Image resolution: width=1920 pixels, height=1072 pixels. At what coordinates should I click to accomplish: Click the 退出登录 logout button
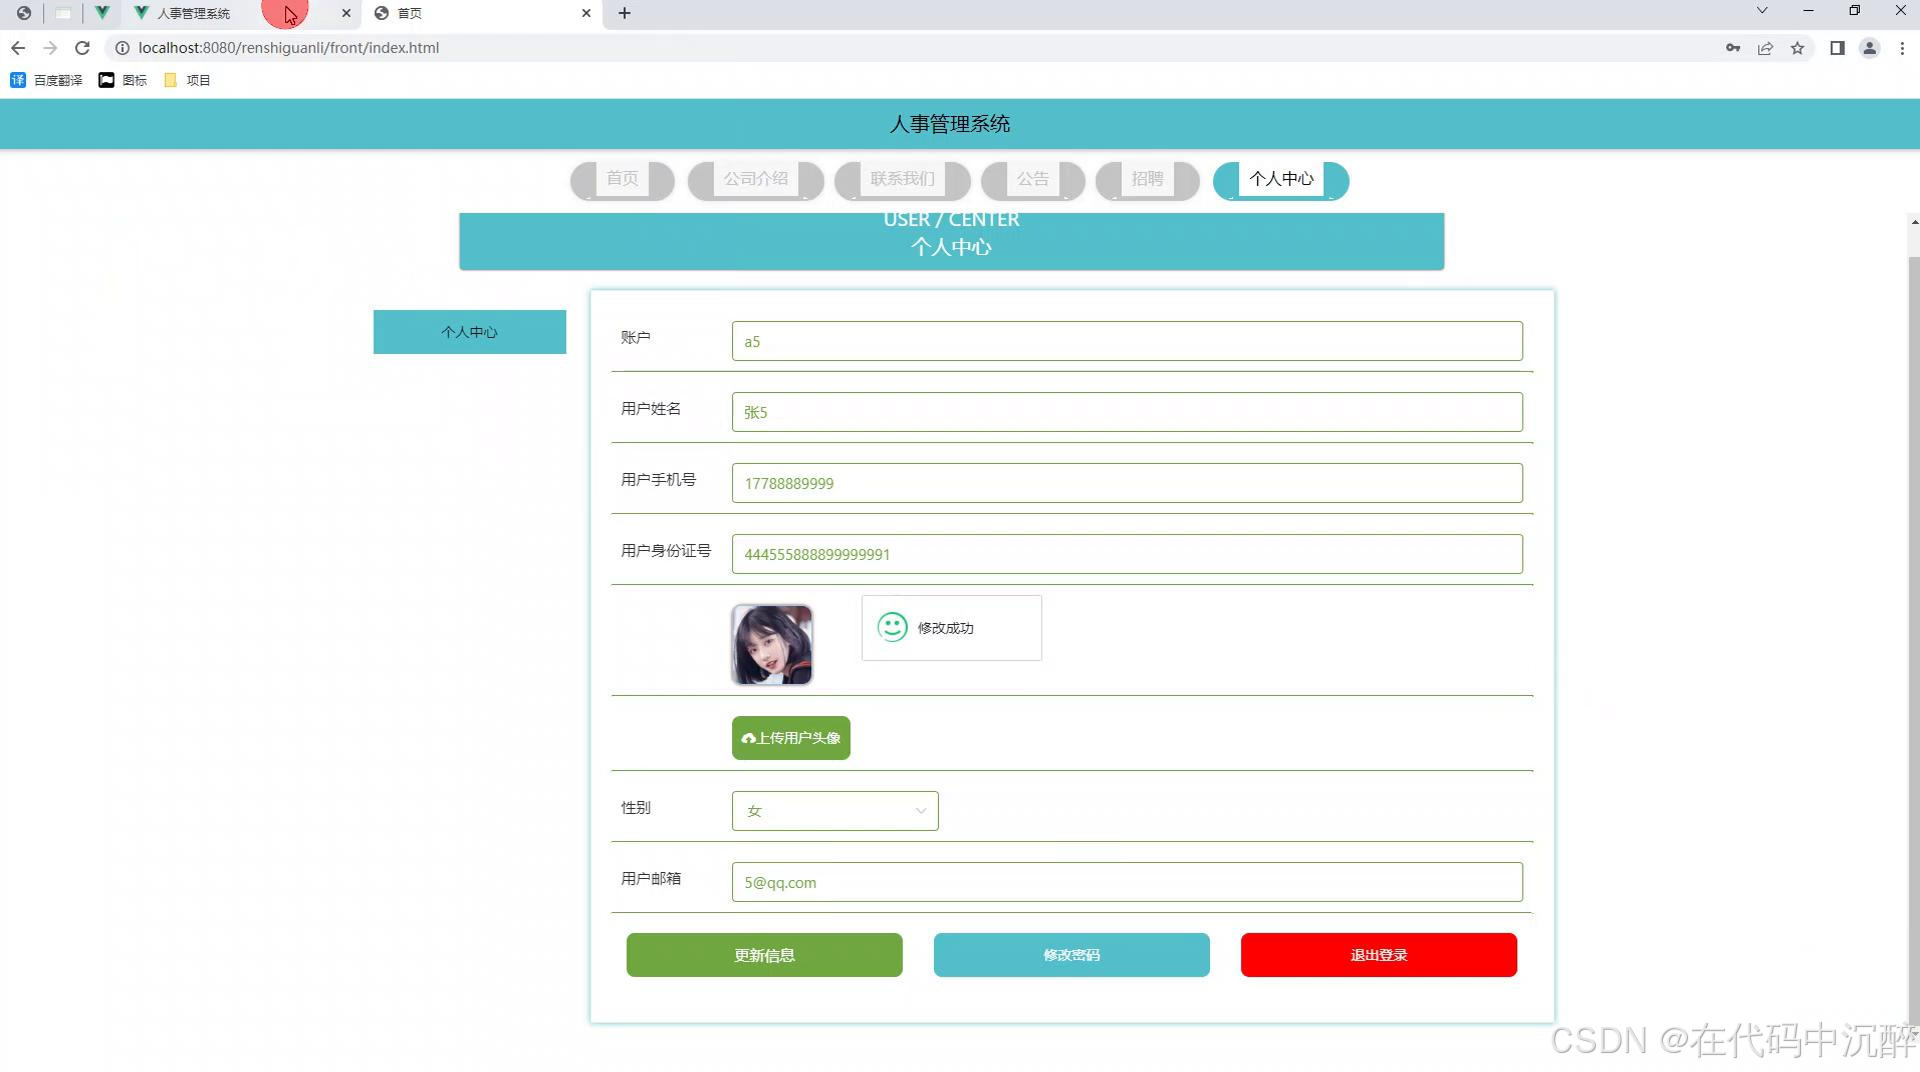(x=1378, y=955)
